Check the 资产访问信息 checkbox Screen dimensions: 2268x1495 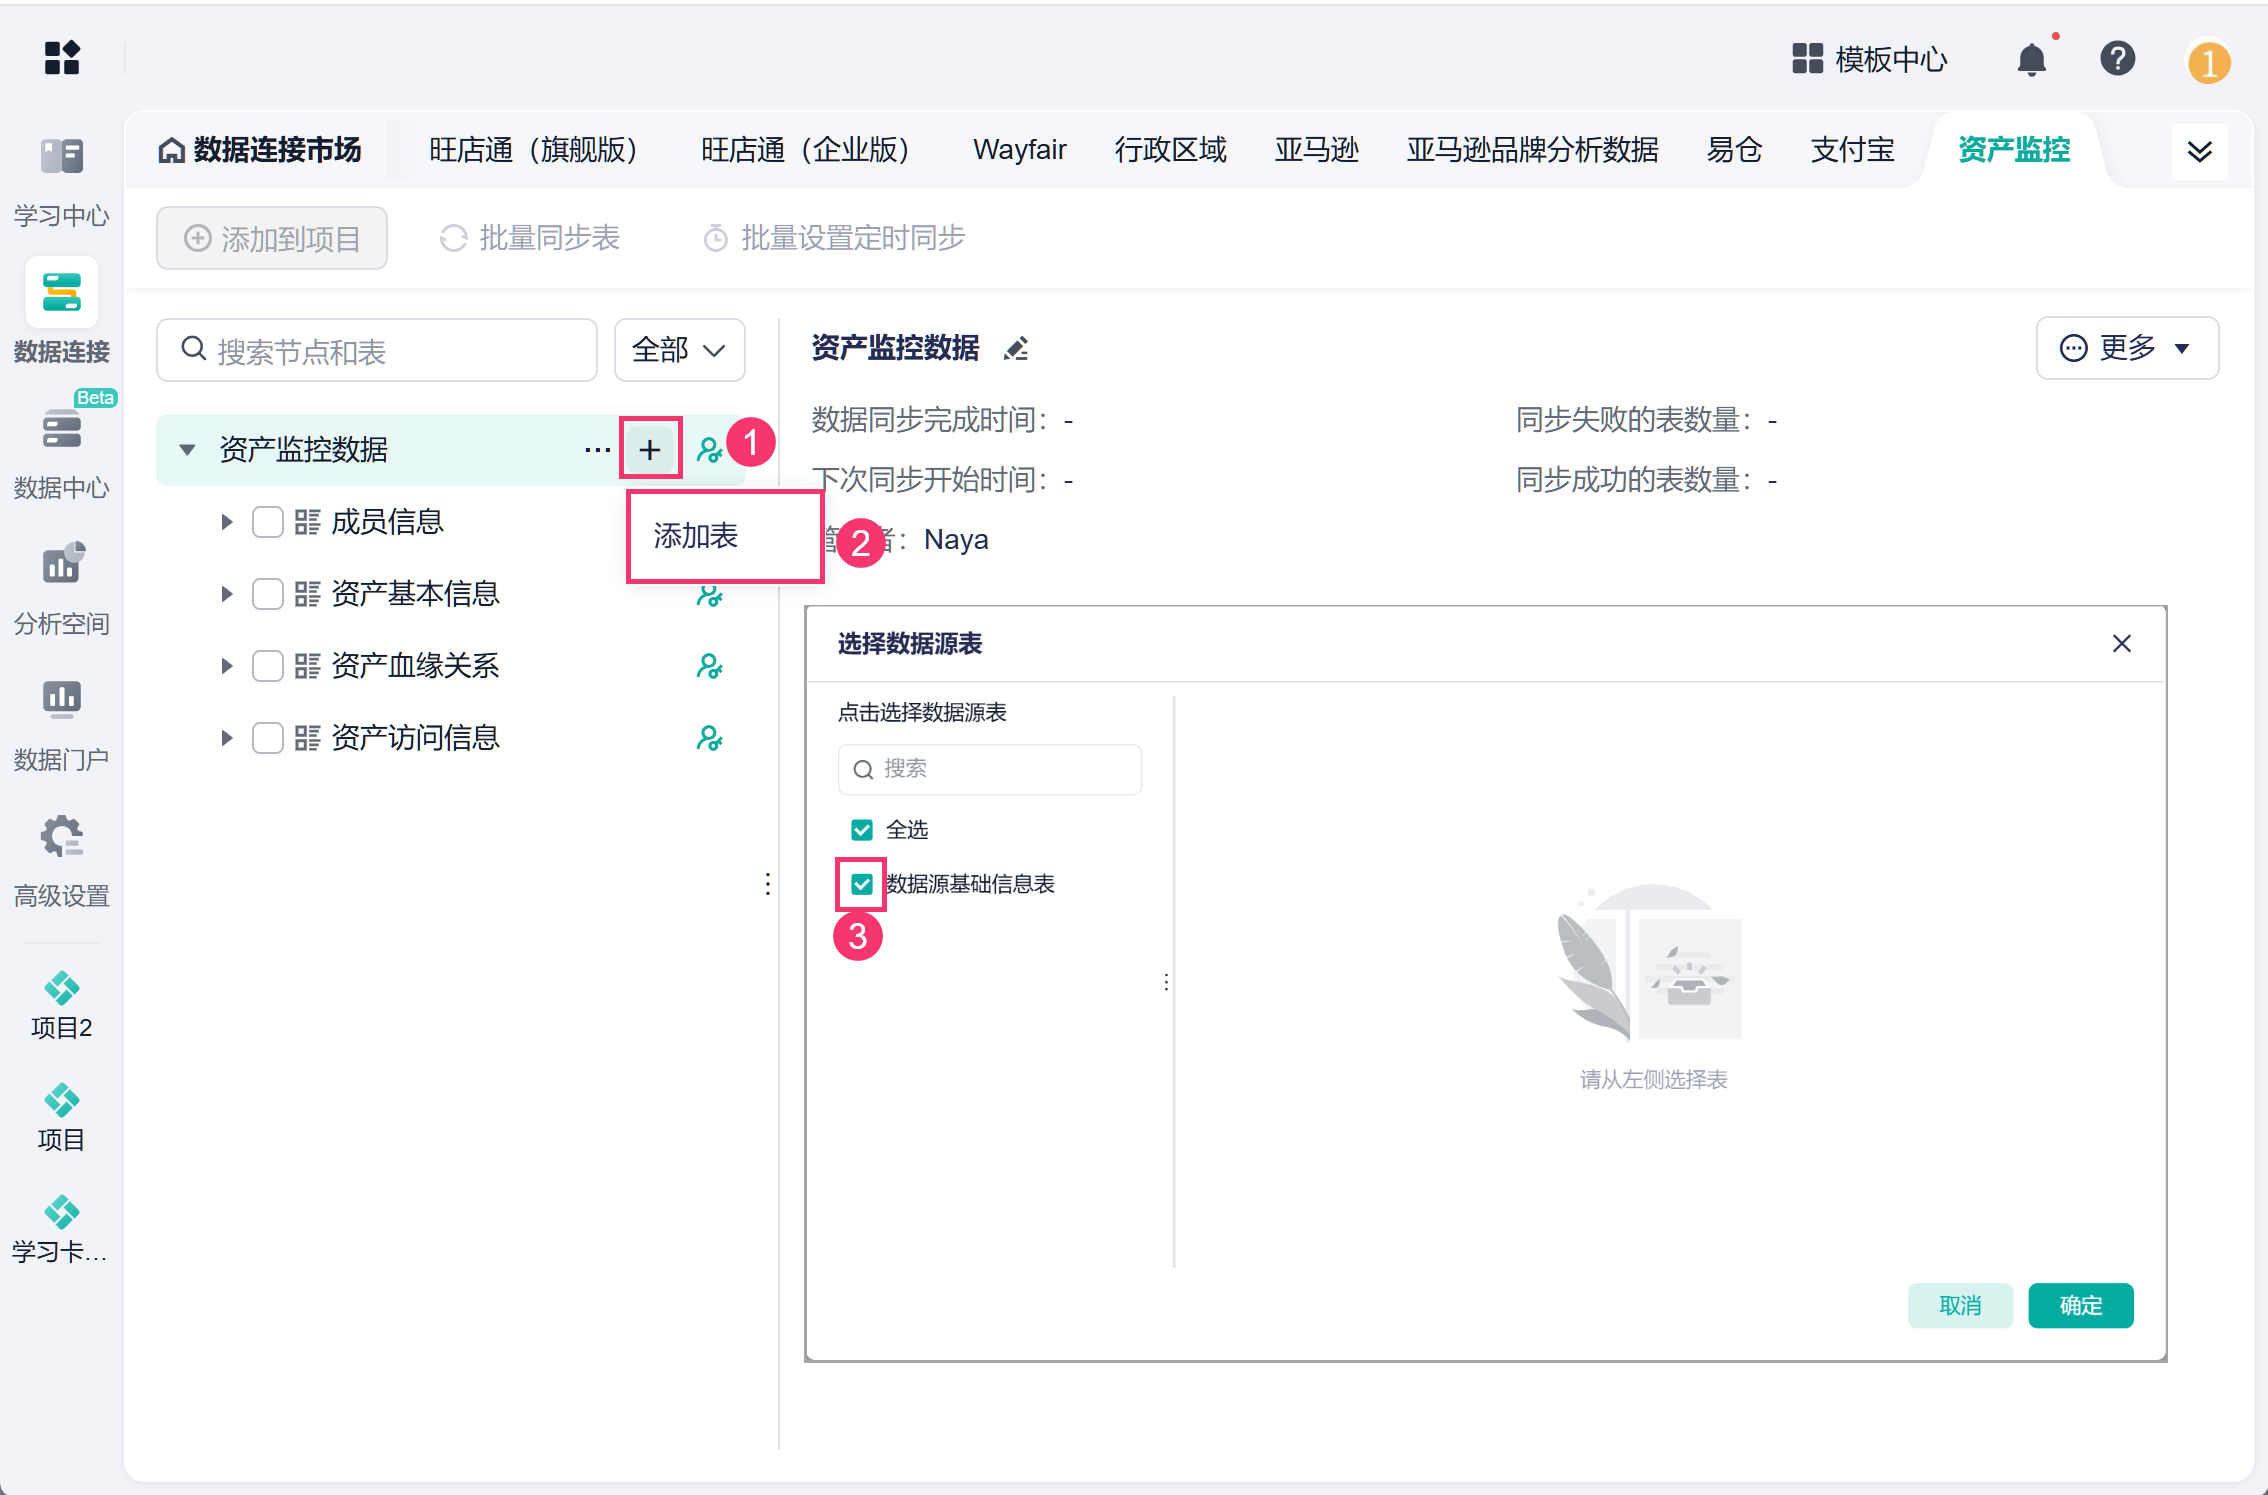(267, 738)
